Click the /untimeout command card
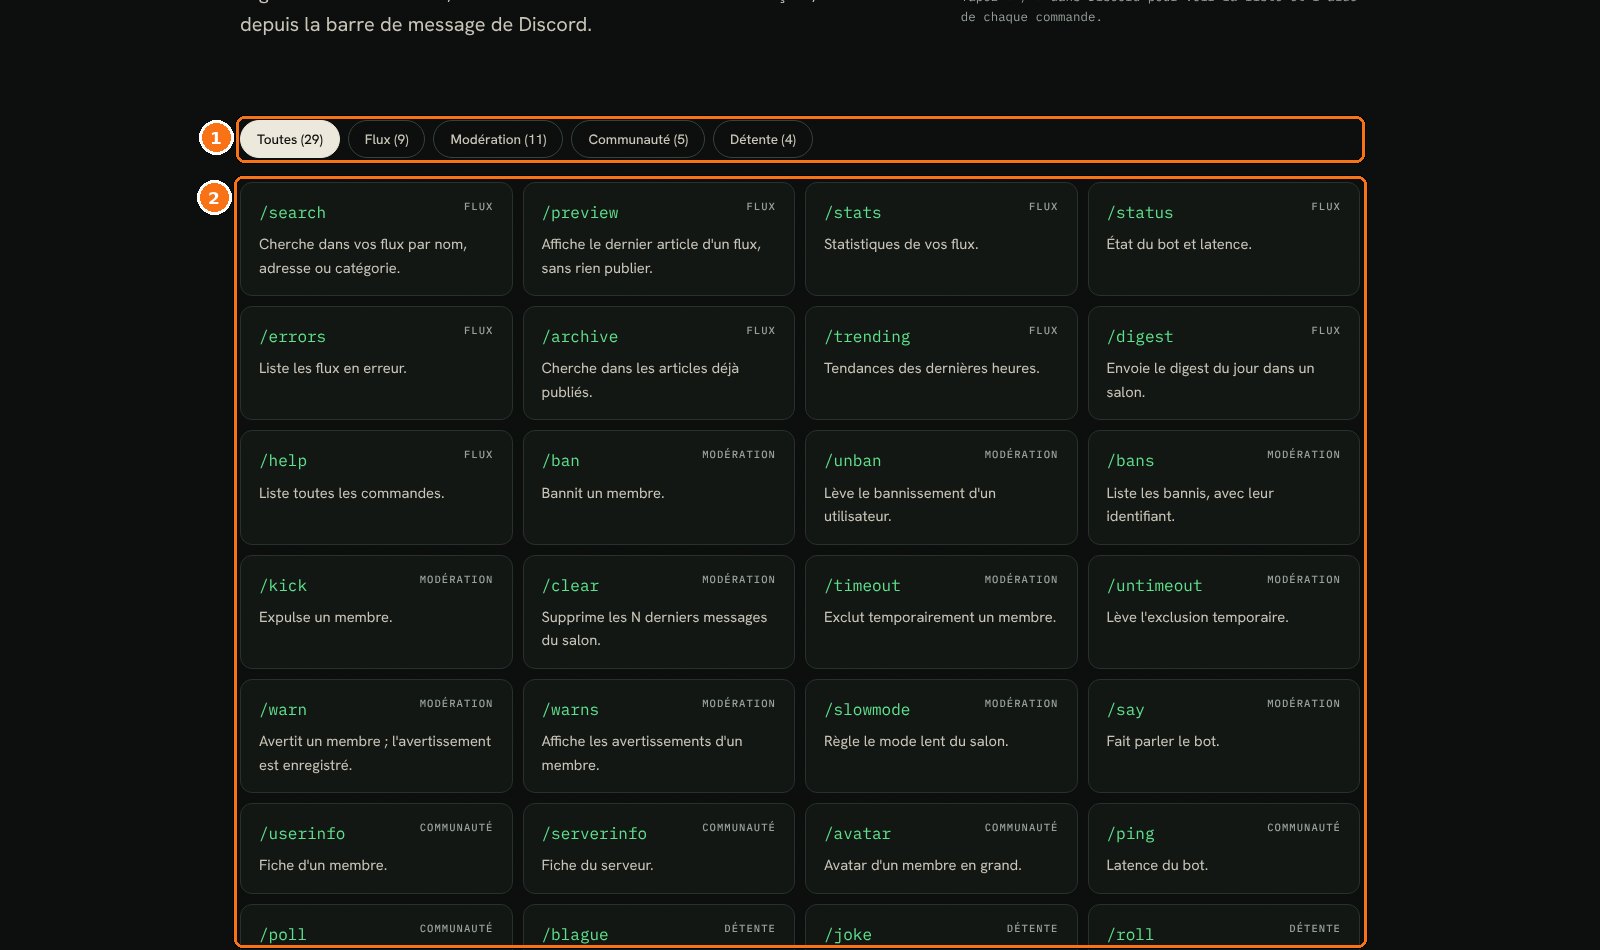The image size is (1600, 950). (x=1224, y=612)
